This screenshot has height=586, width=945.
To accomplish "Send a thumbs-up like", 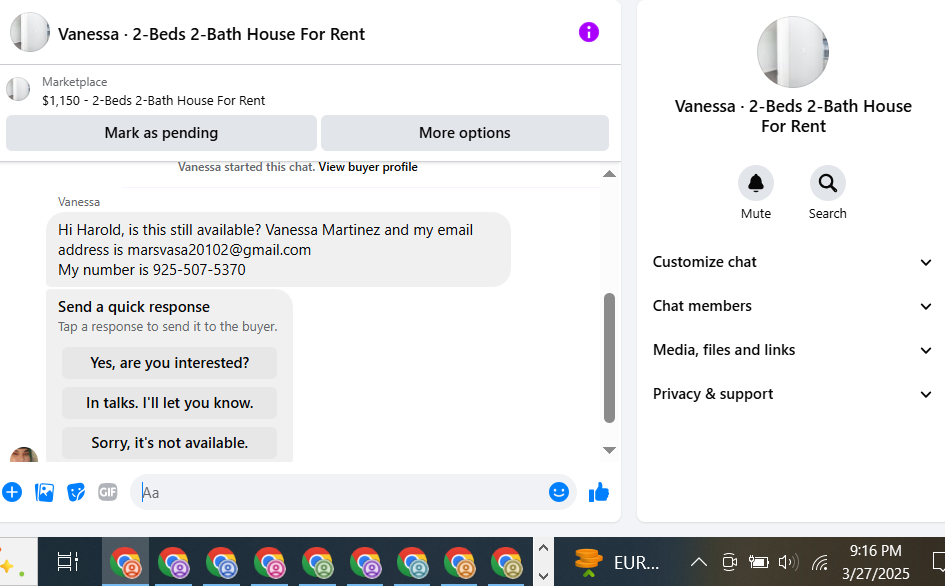I will point(599,492).
